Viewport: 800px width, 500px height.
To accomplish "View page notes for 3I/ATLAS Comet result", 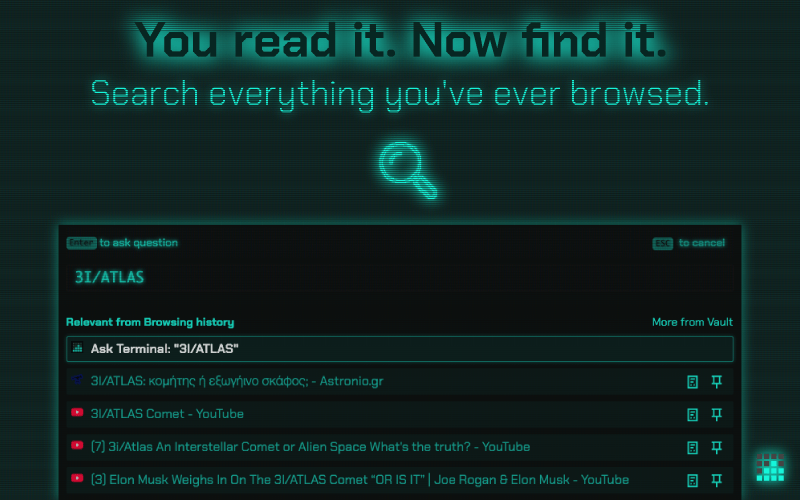I will tap(692, 414).
